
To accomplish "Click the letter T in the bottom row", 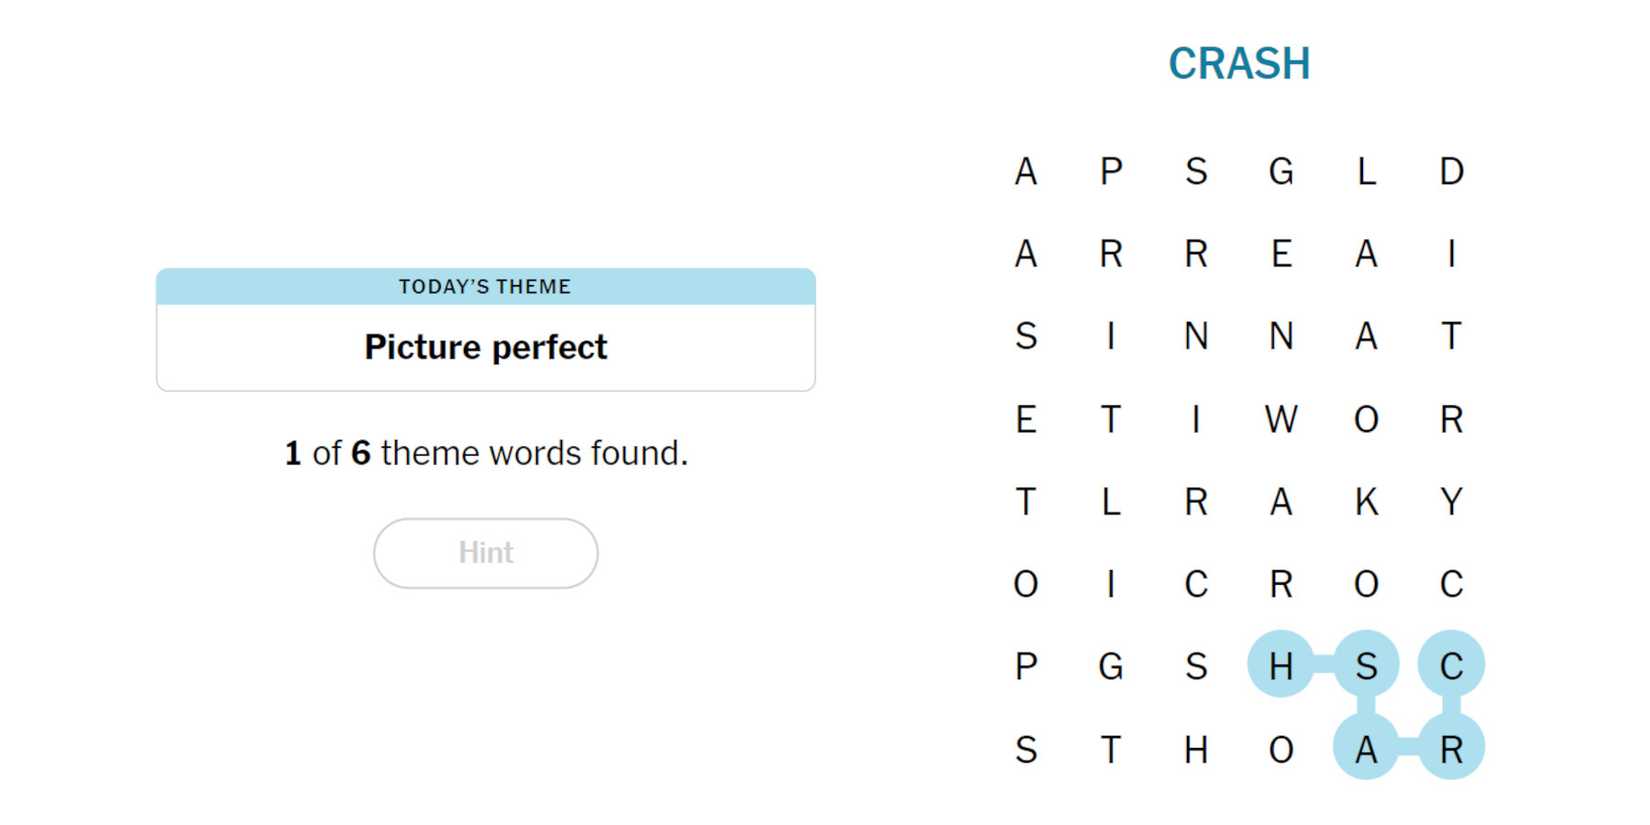I will point(1111,748).
